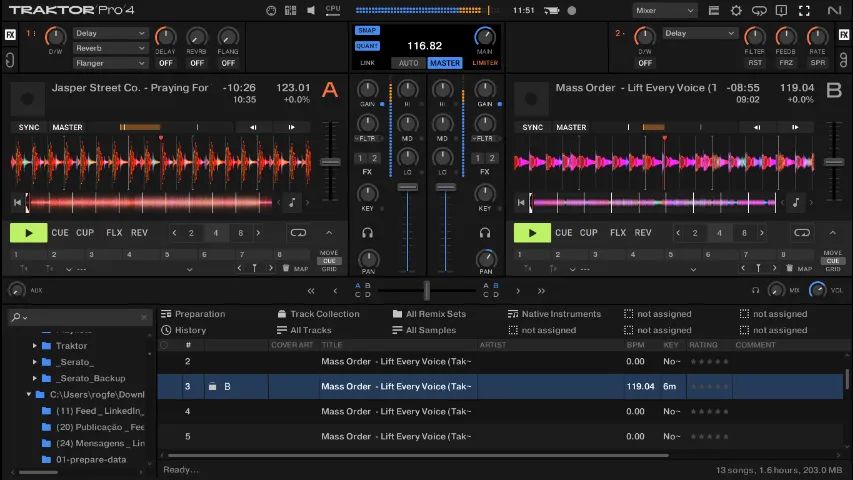Viewport: 853px width, 480px height.
Task: Click channel A volume fader
Action: tap(407, 187)
